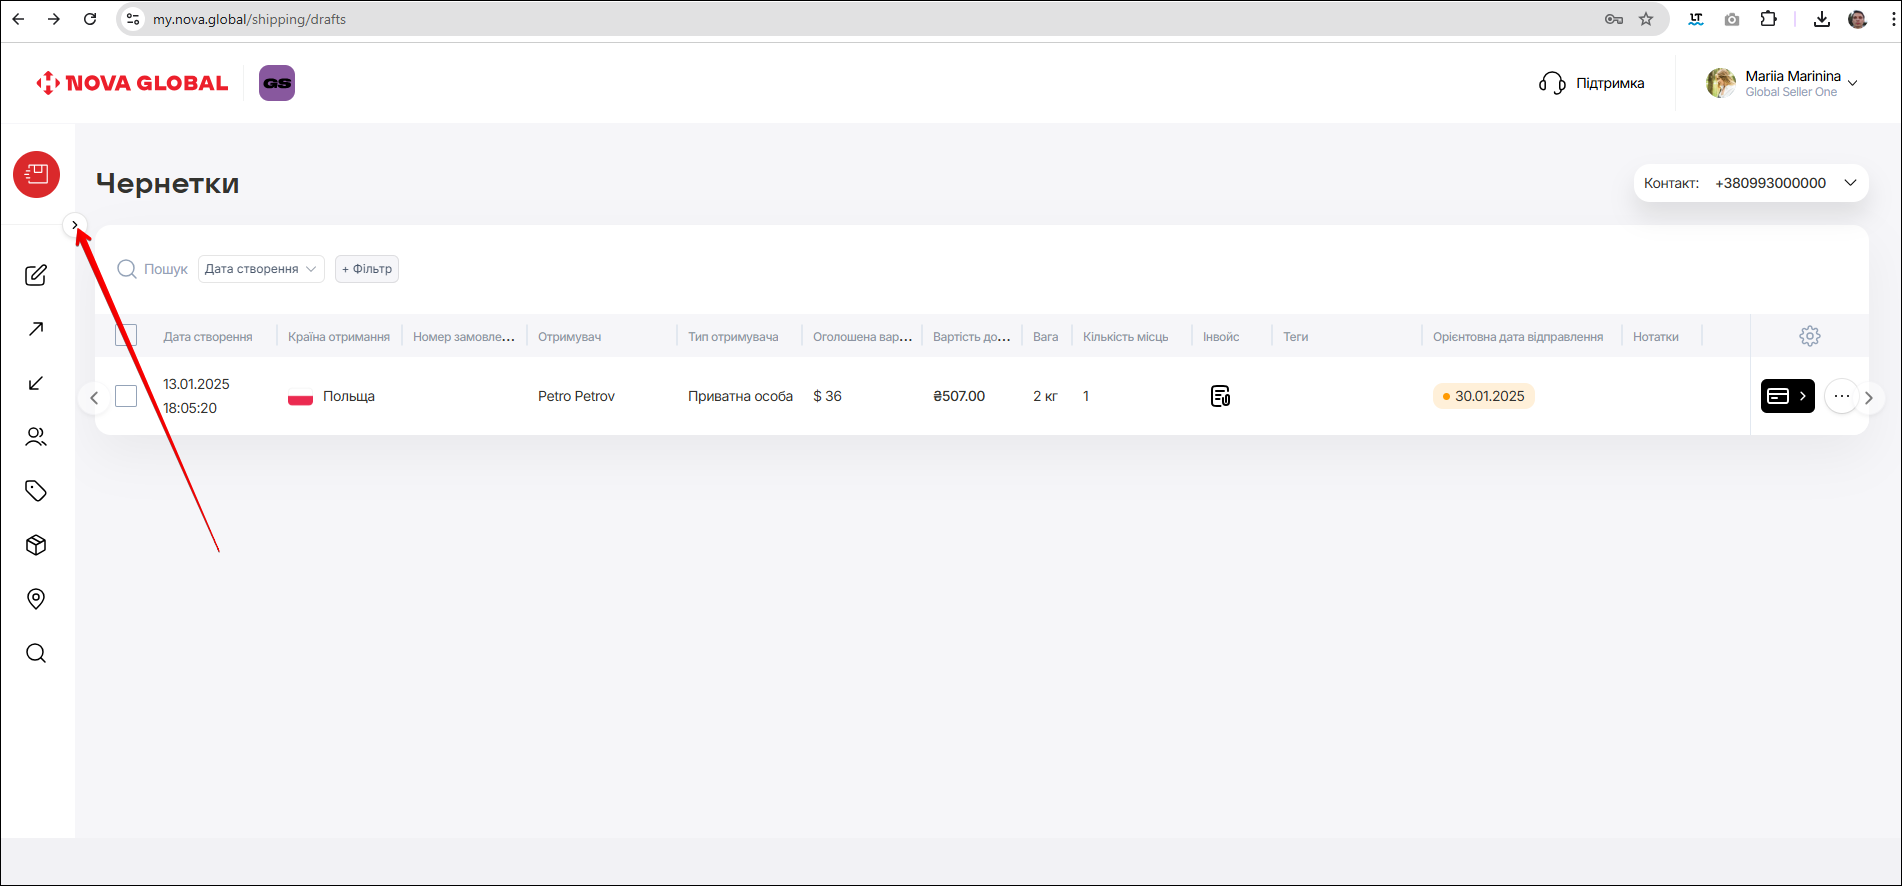Open the Дата створення dropdown
The width and height of the screenshot is (1902, 886).
click(x=260, y=269)
